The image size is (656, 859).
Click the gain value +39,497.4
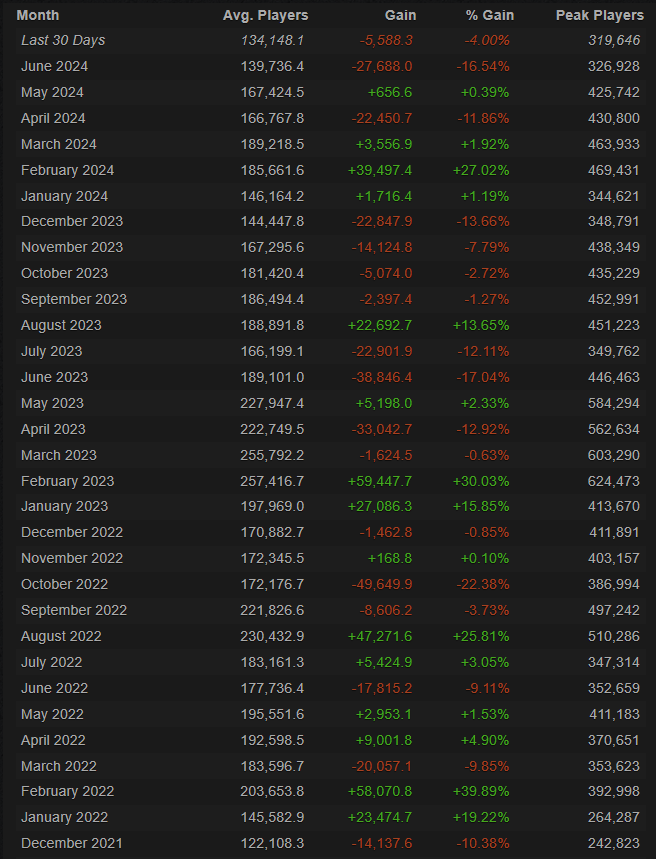[x=380, y=170]
